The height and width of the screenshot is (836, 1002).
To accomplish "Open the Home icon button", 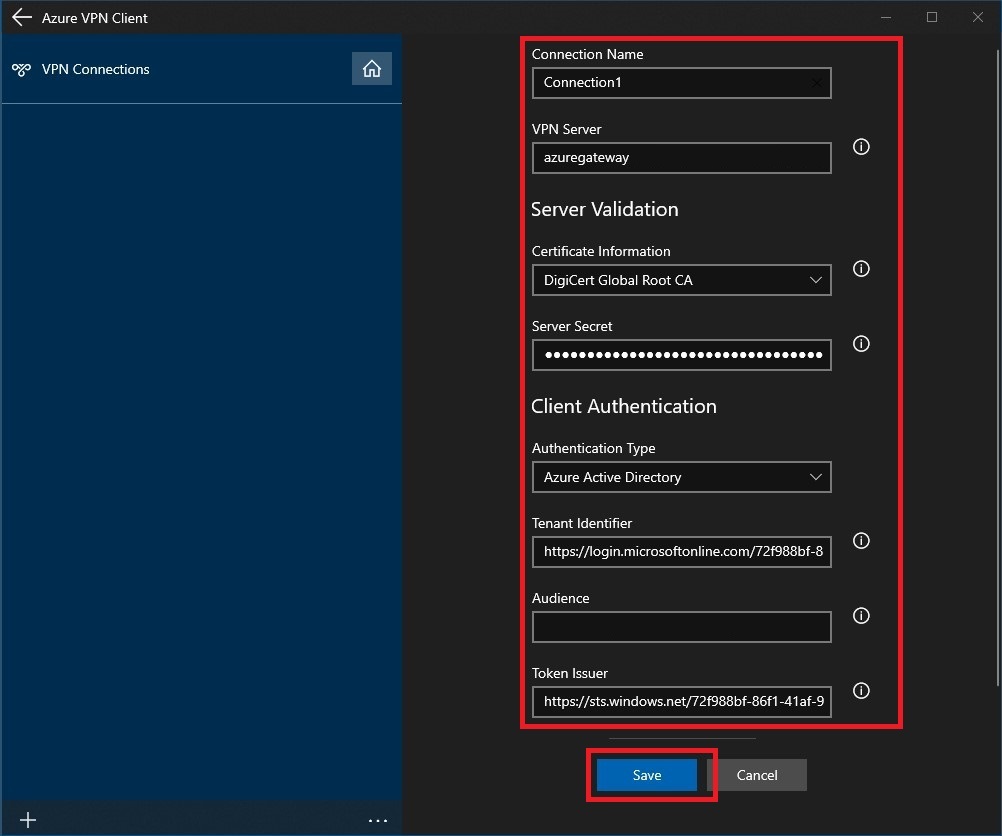I will [372, 68].
